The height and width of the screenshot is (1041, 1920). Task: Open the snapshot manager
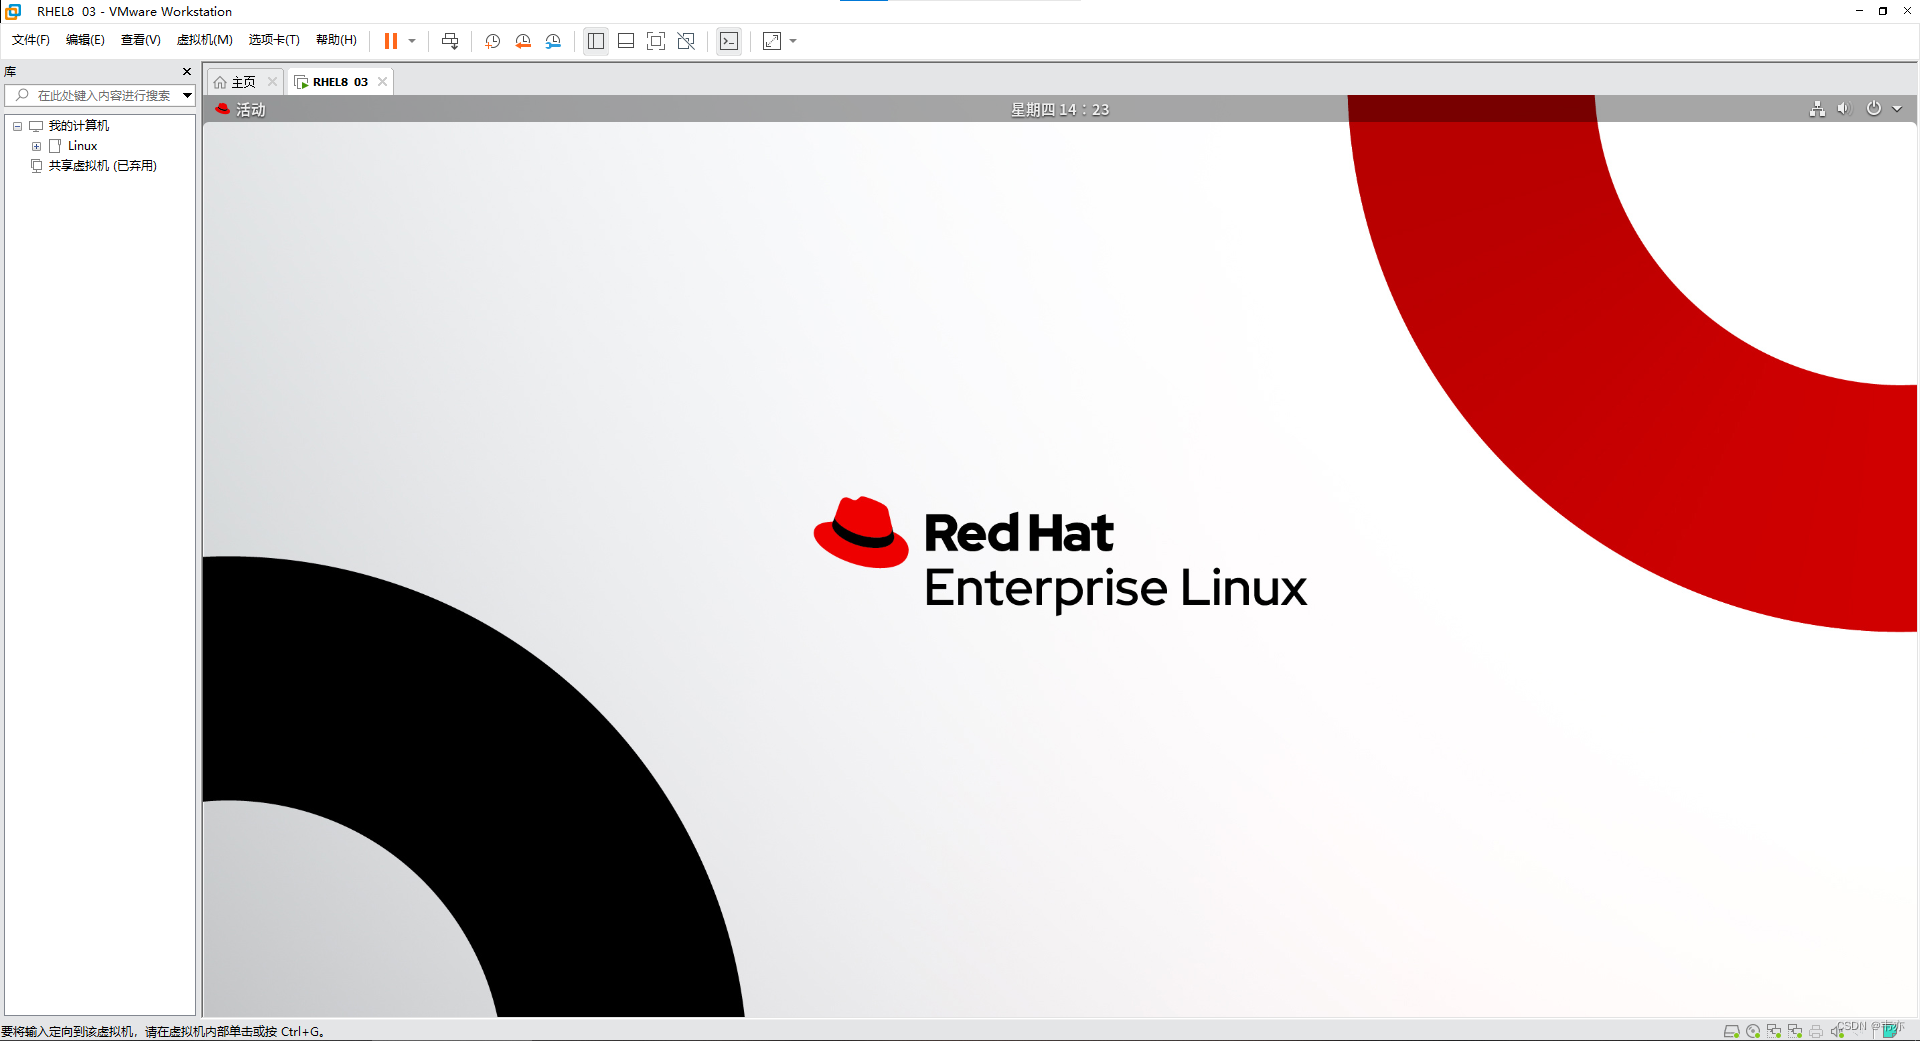[553, 41]
